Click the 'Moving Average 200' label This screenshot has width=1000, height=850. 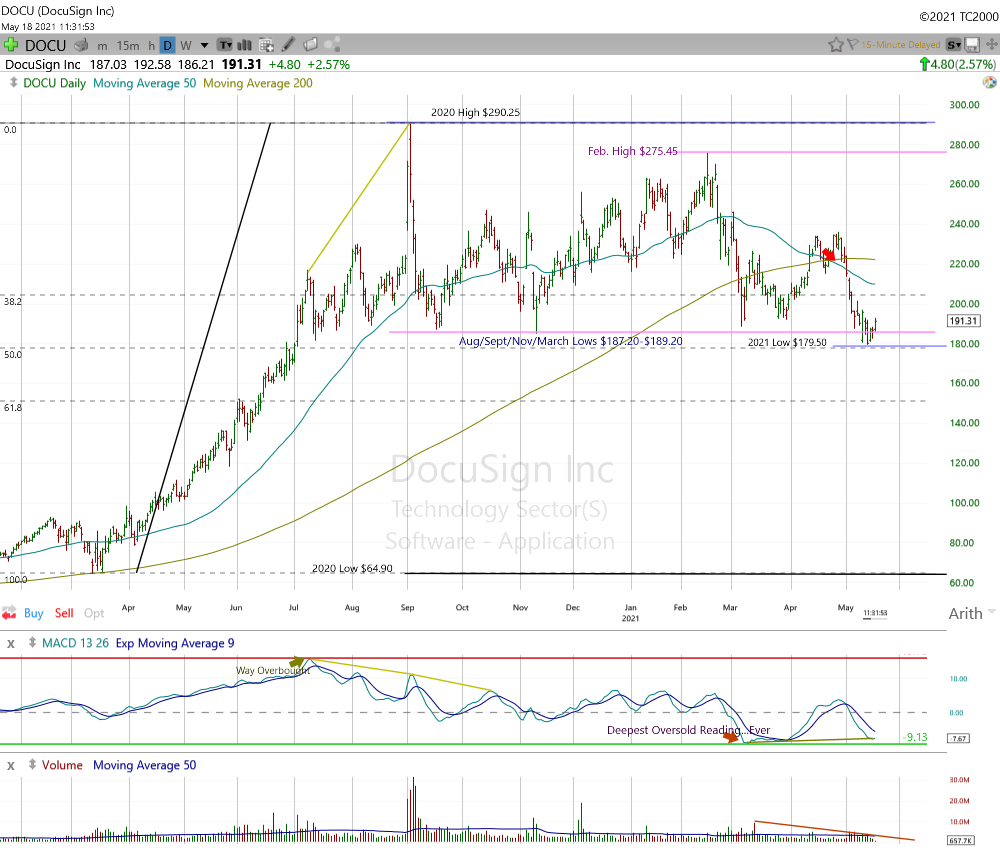click(258, 83)
